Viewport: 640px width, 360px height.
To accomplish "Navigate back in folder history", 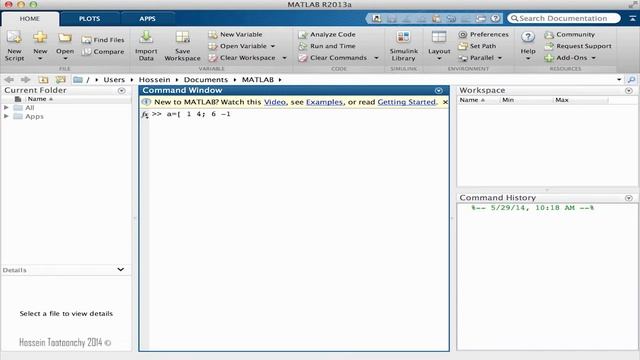I will point(9,80).
